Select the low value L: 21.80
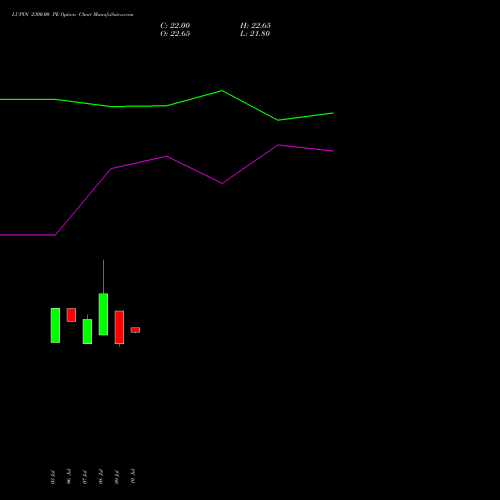The width and height of the screenshot is (500, 500). (x=255, y=34)
